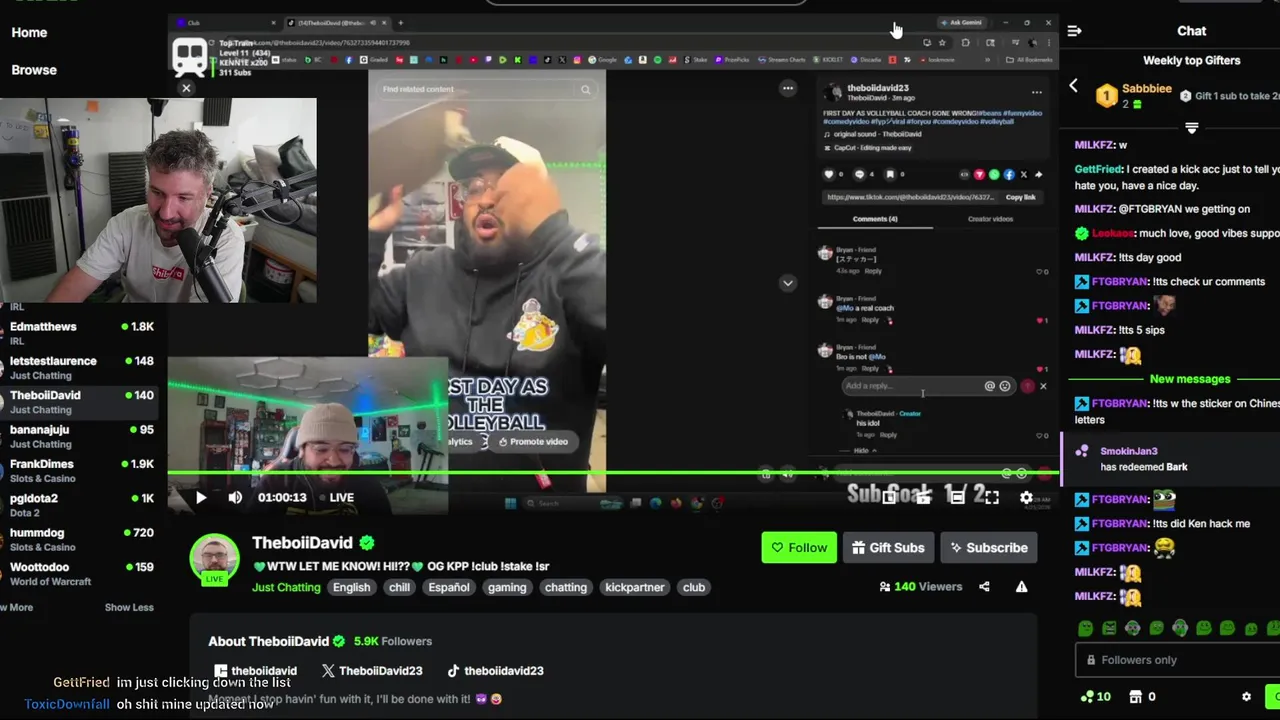Open the X TheboiiDavid23 social link
This screenshot has height=720, width=1280.
coord(372,671)
